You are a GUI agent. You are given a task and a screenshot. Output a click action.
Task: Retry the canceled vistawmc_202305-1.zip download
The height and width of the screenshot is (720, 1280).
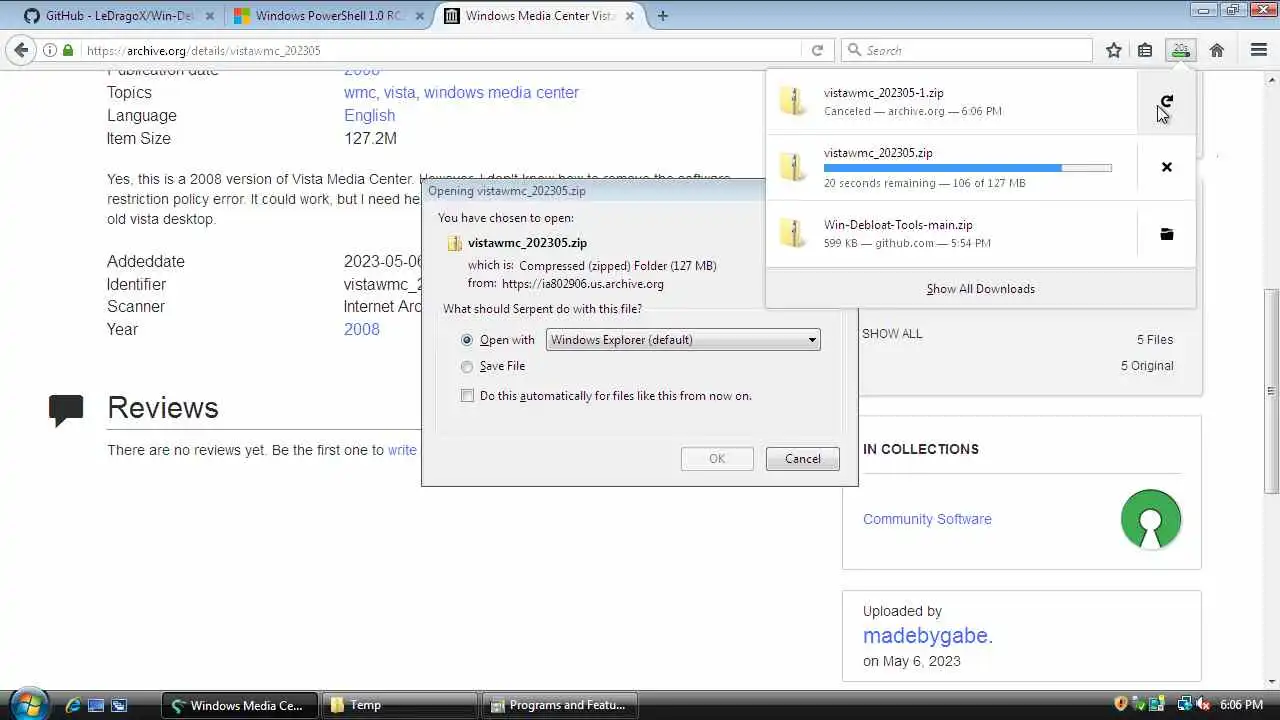click(x=1166, y=102)
